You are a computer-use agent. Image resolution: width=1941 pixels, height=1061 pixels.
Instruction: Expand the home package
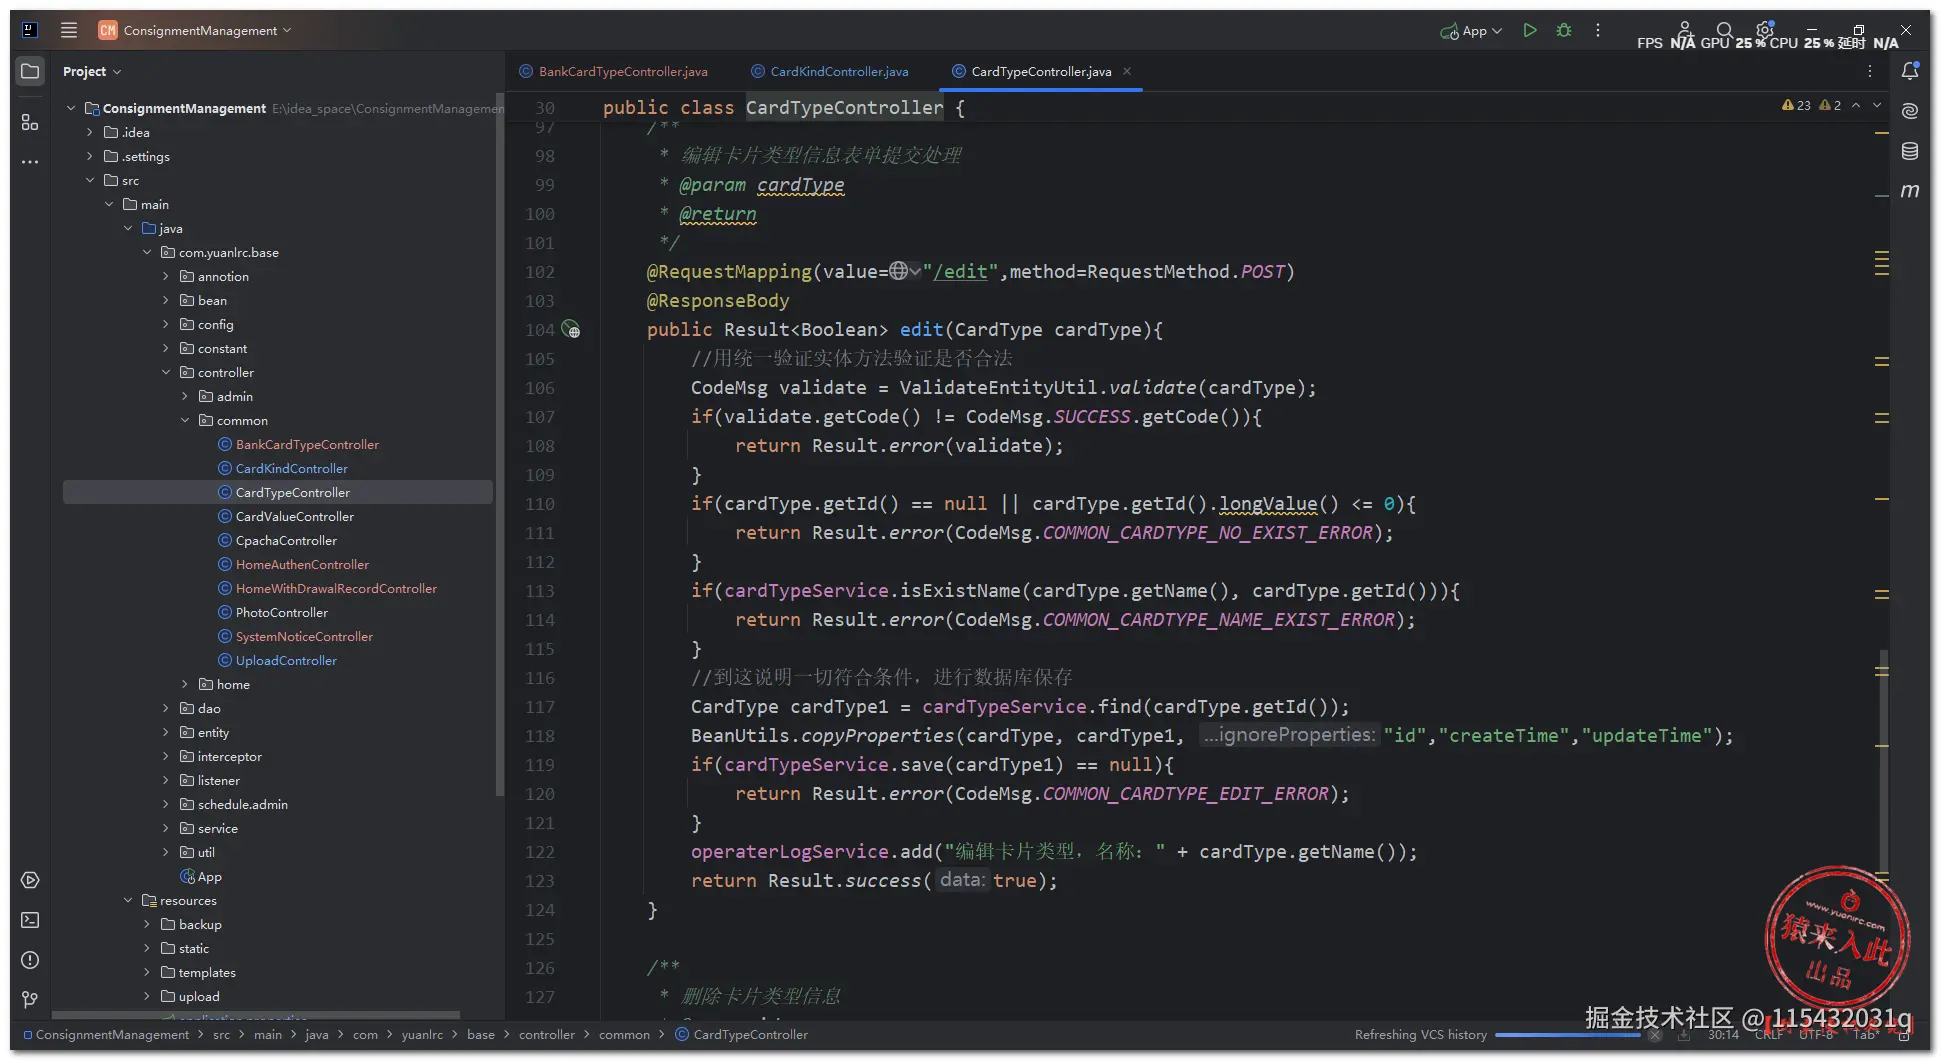pyautogui.click(x=185, y=684)
